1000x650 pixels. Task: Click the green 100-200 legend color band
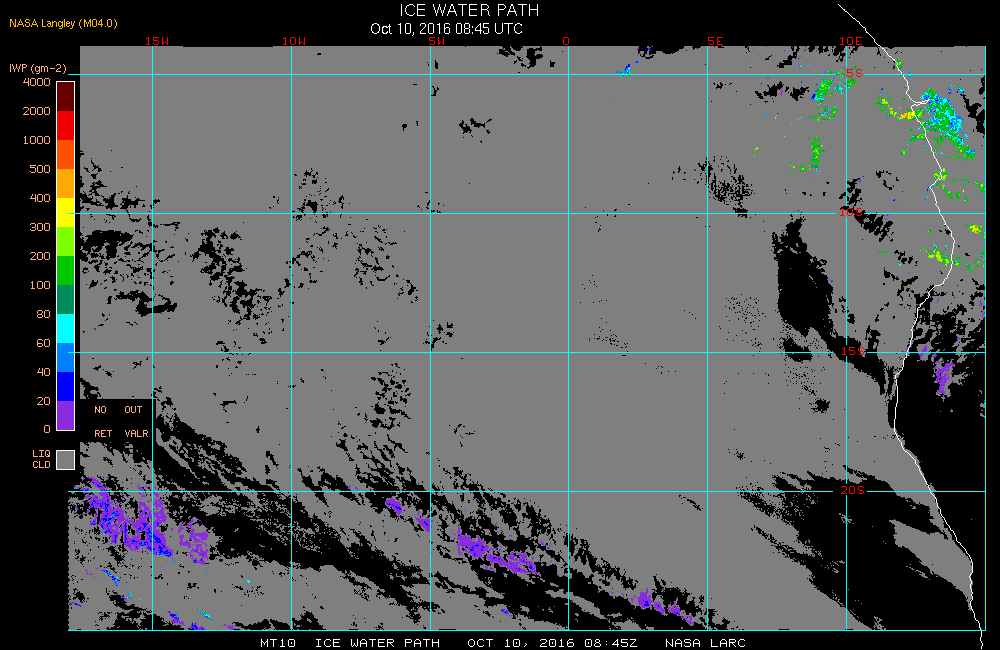pos(65,270)
